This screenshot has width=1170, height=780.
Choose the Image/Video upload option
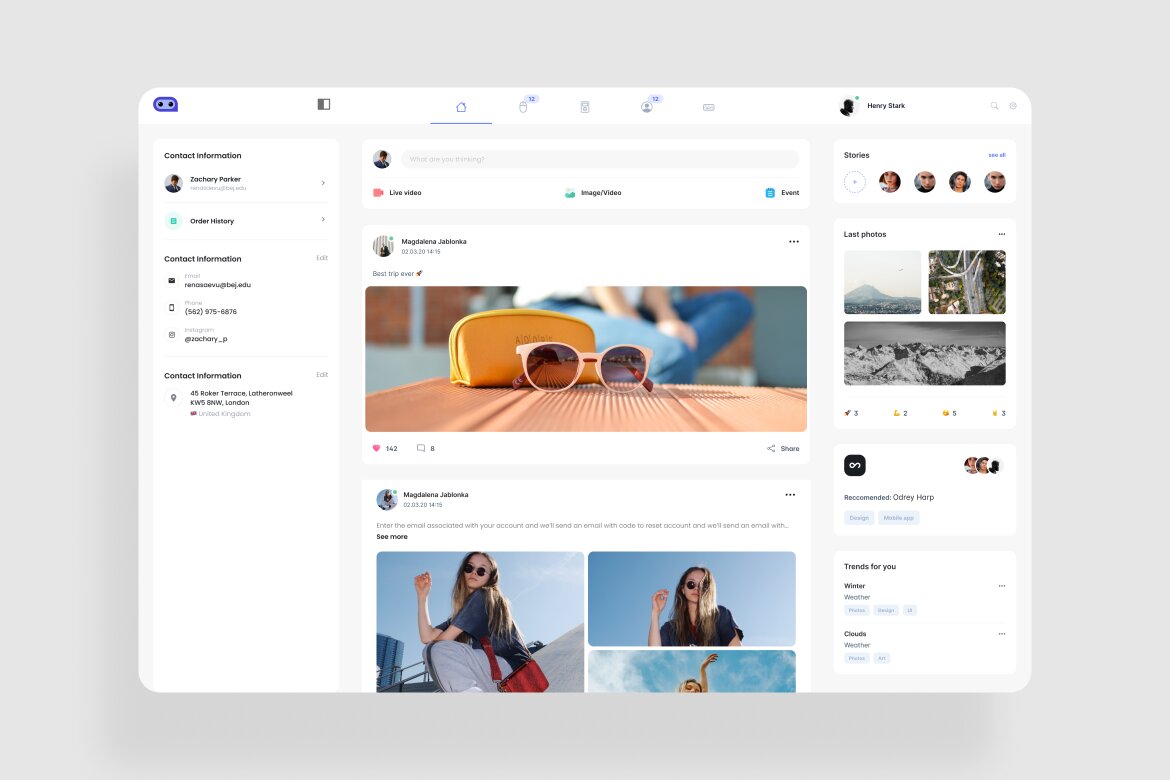click(x=592, y=193)
